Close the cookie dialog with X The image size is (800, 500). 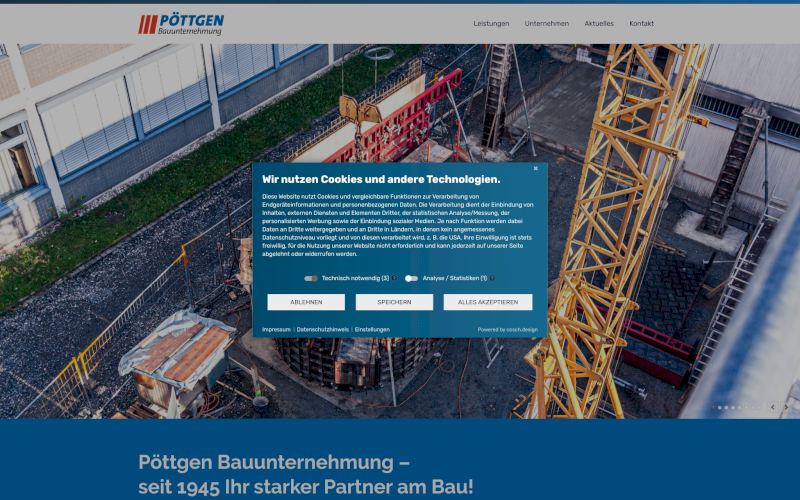pos(535,169)
